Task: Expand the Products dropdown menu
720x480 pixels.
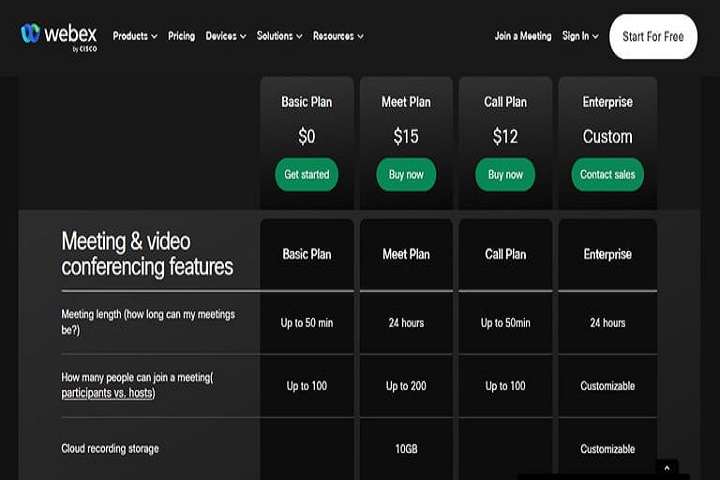Action: coord(135,36)
